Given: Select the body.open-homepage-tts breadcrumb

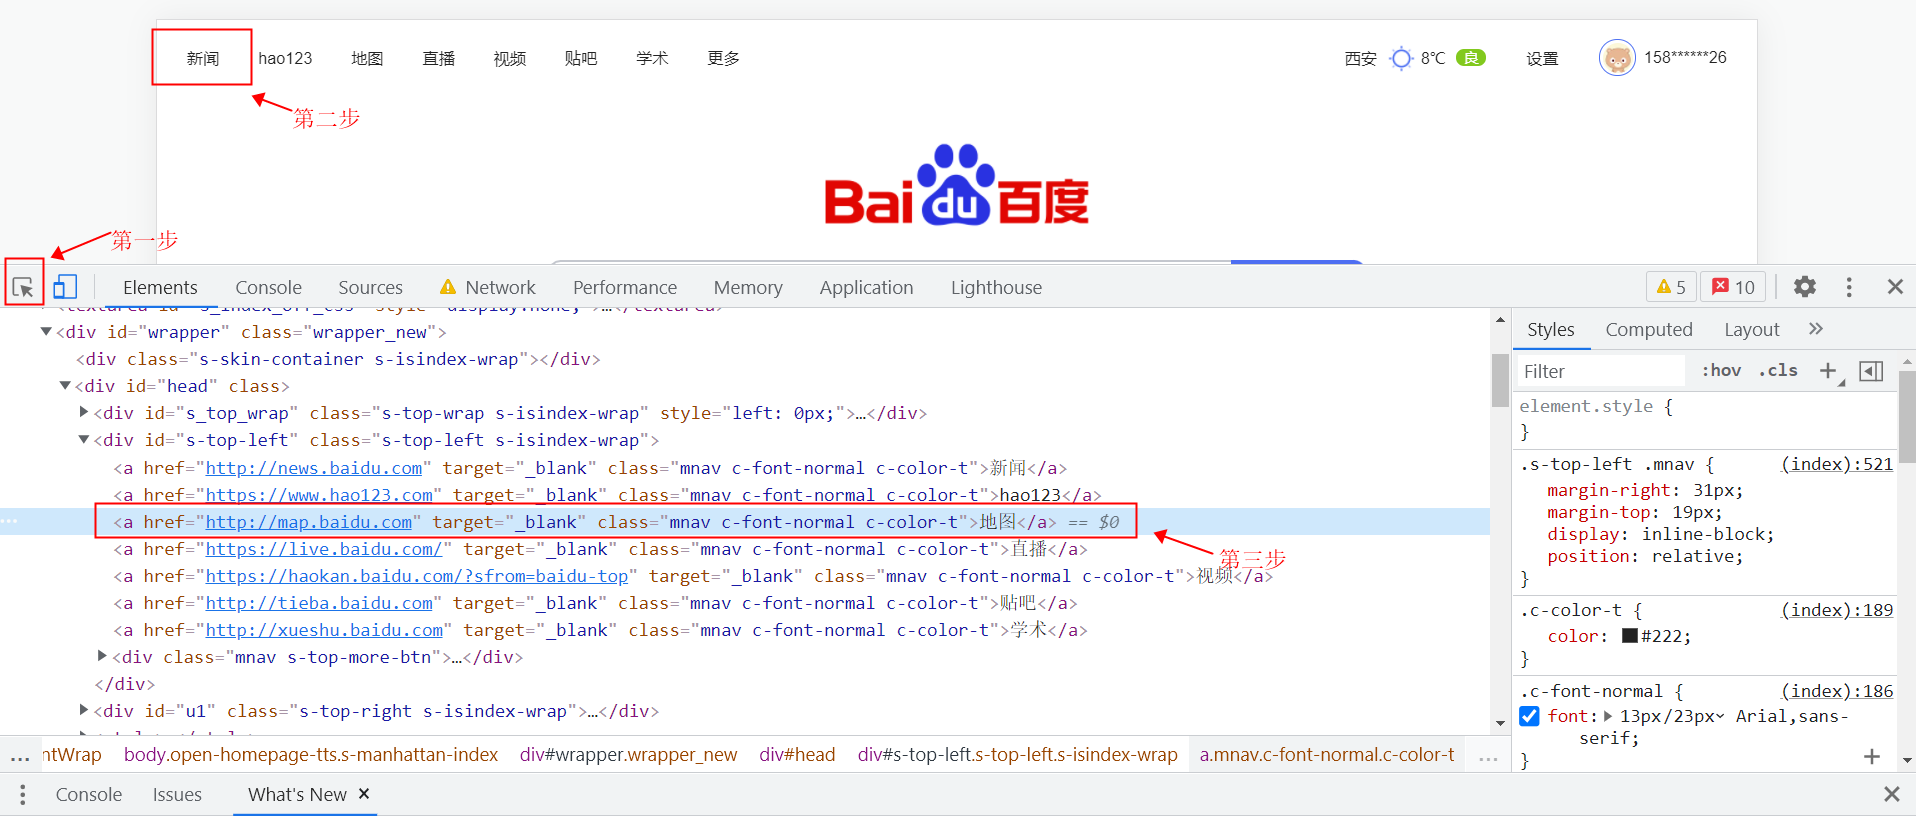Looking at the screenshot, I should (310, 755).
